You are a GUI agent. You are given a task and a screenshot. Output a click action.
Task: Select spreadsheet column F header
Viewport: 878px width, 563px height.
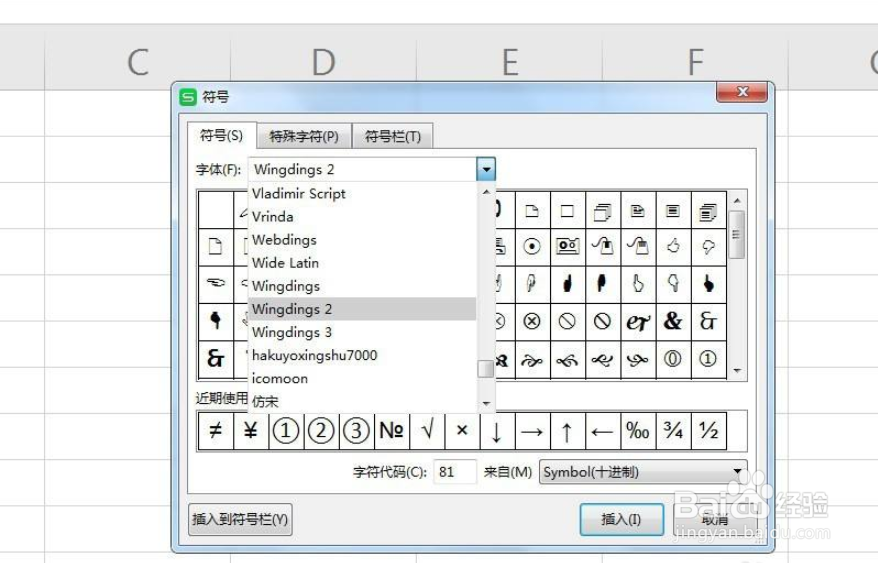695,62
